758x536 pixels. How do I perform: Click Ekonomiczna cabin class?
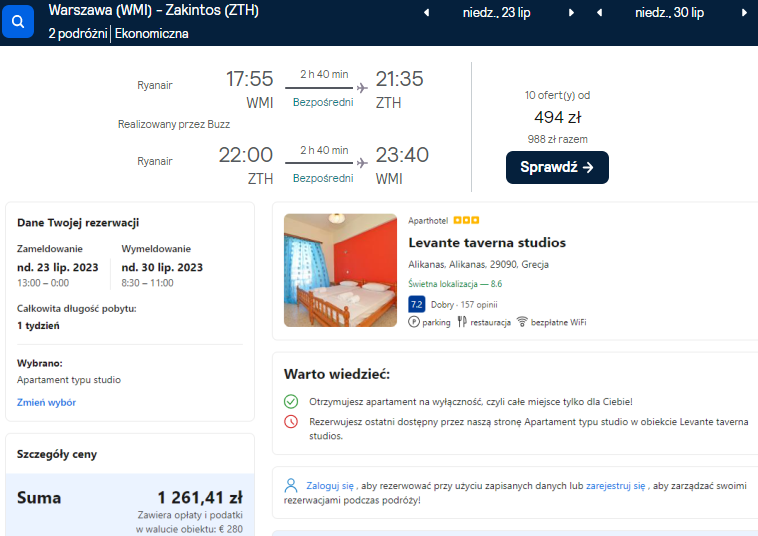[152, 33]
